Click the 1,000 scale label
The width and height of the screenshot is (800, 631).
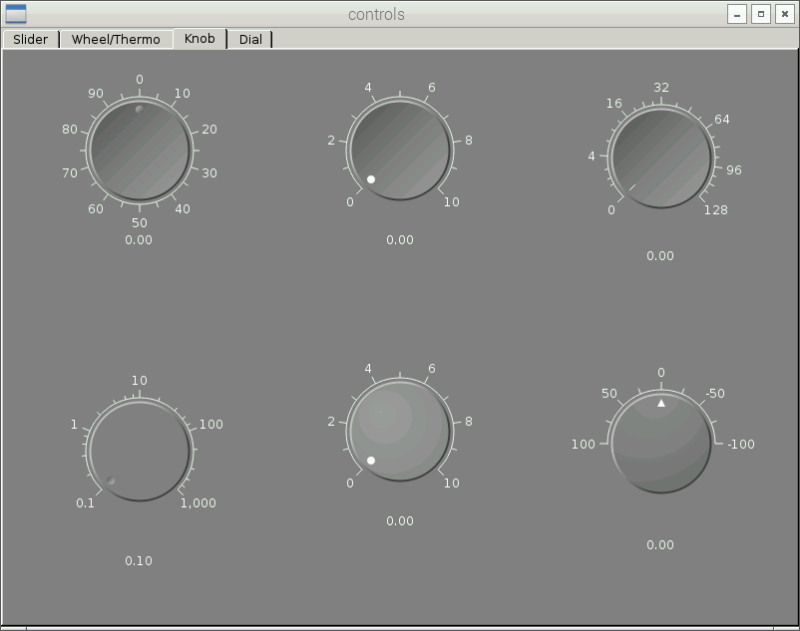(198, 503)
